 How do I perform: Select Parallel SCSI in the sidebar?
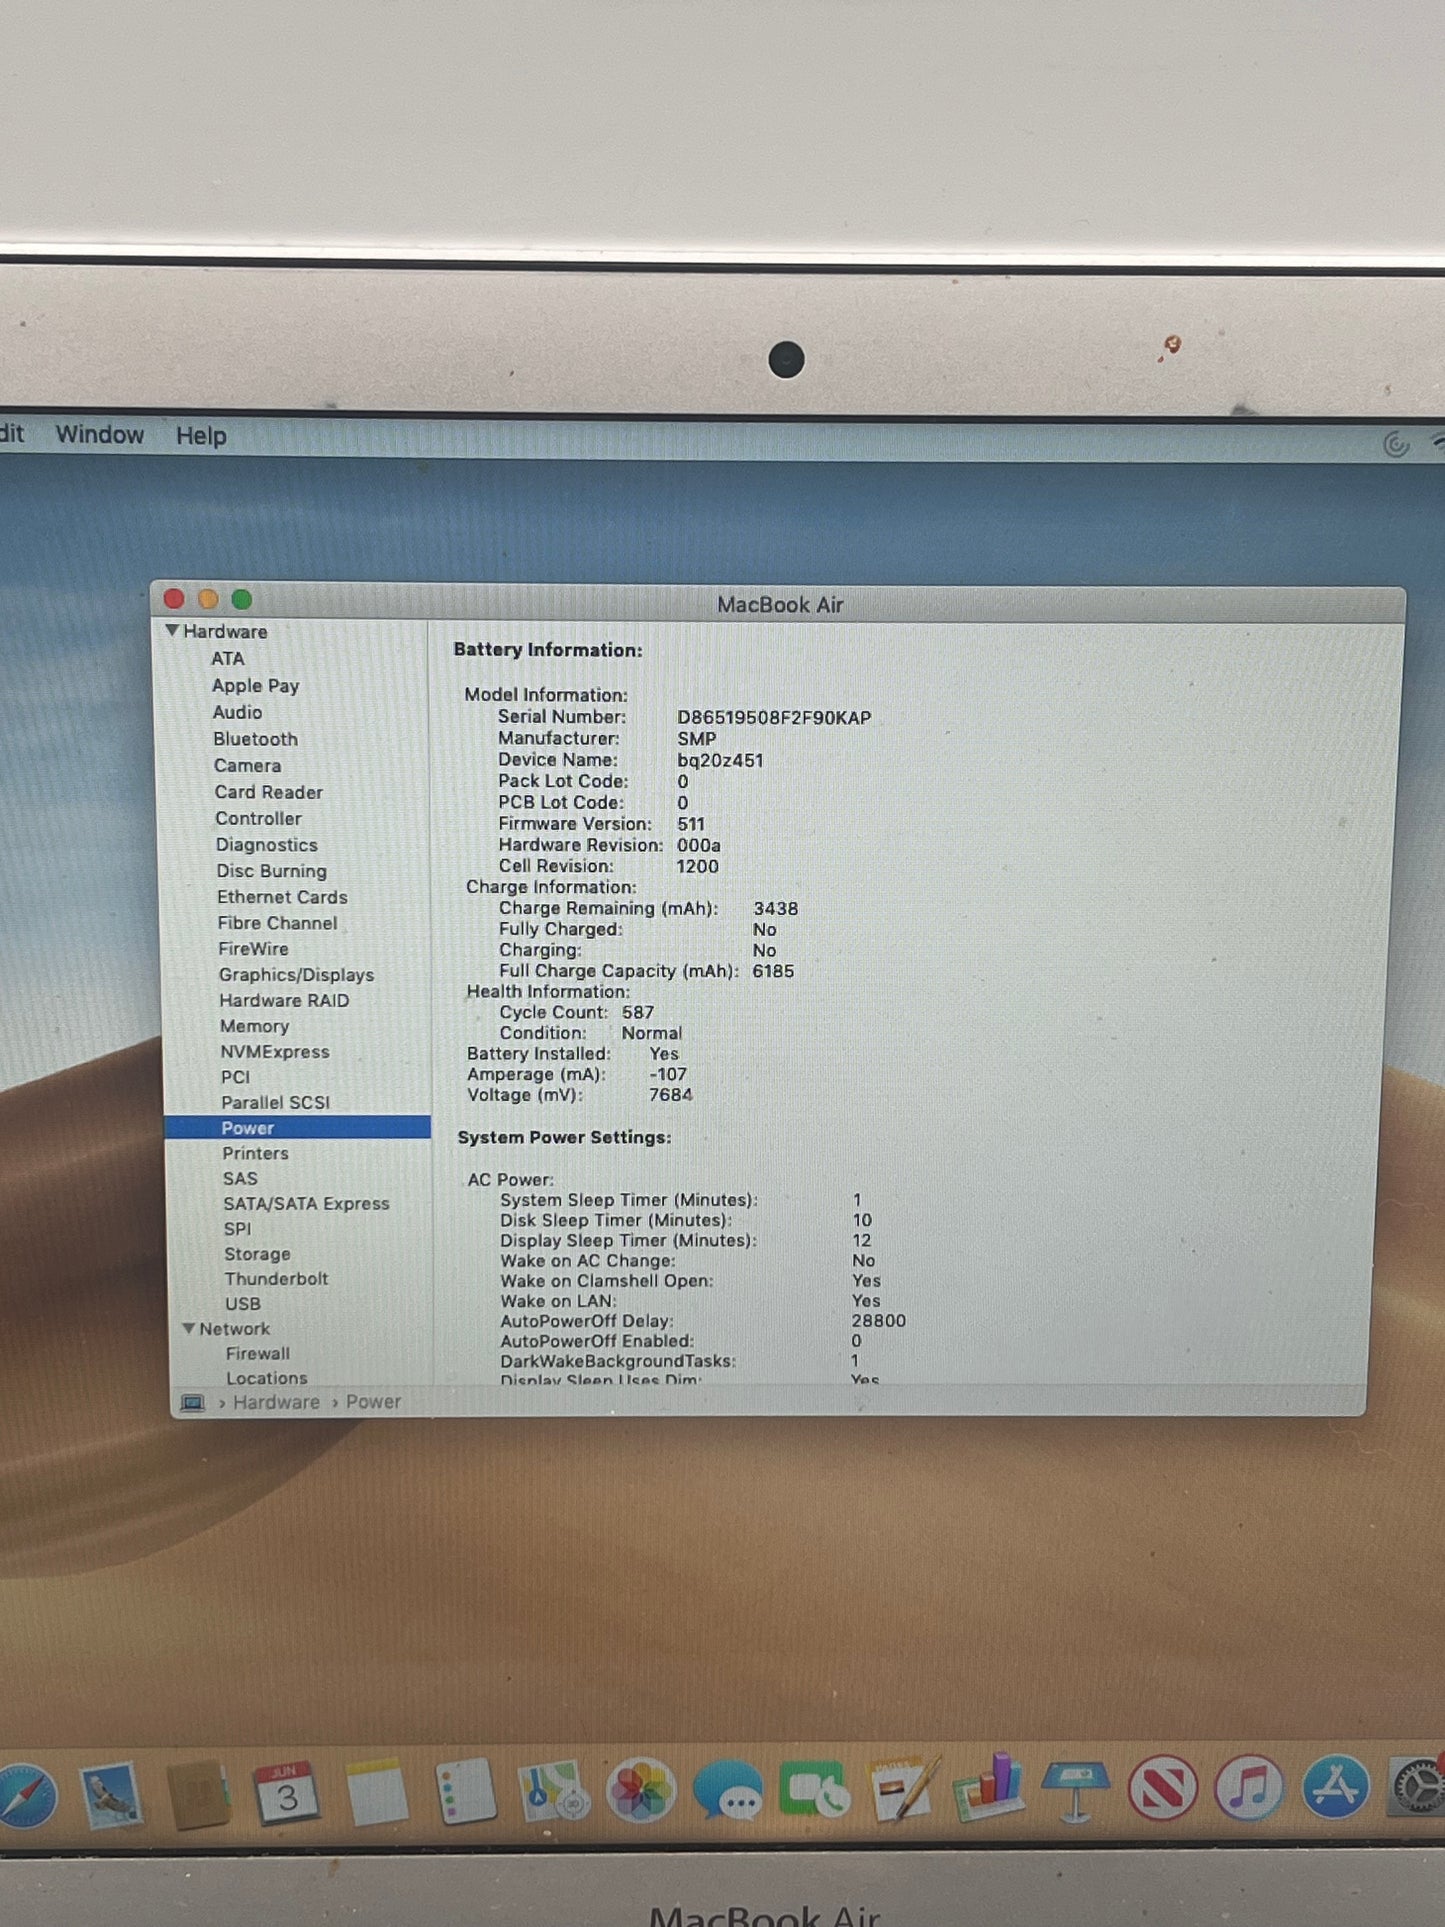[x=275, y=1103]
